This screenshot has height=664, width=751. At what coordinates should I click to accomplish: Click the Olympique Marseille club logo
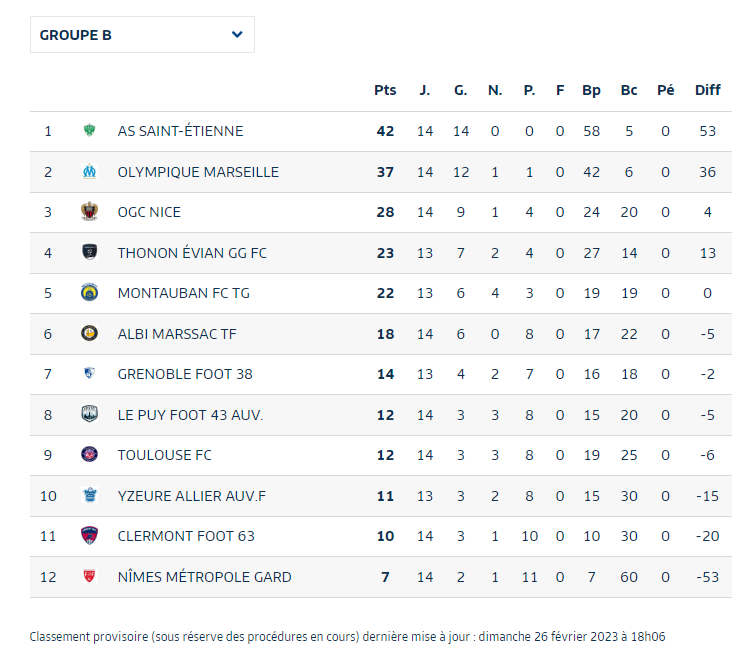[x=89, y=172]
